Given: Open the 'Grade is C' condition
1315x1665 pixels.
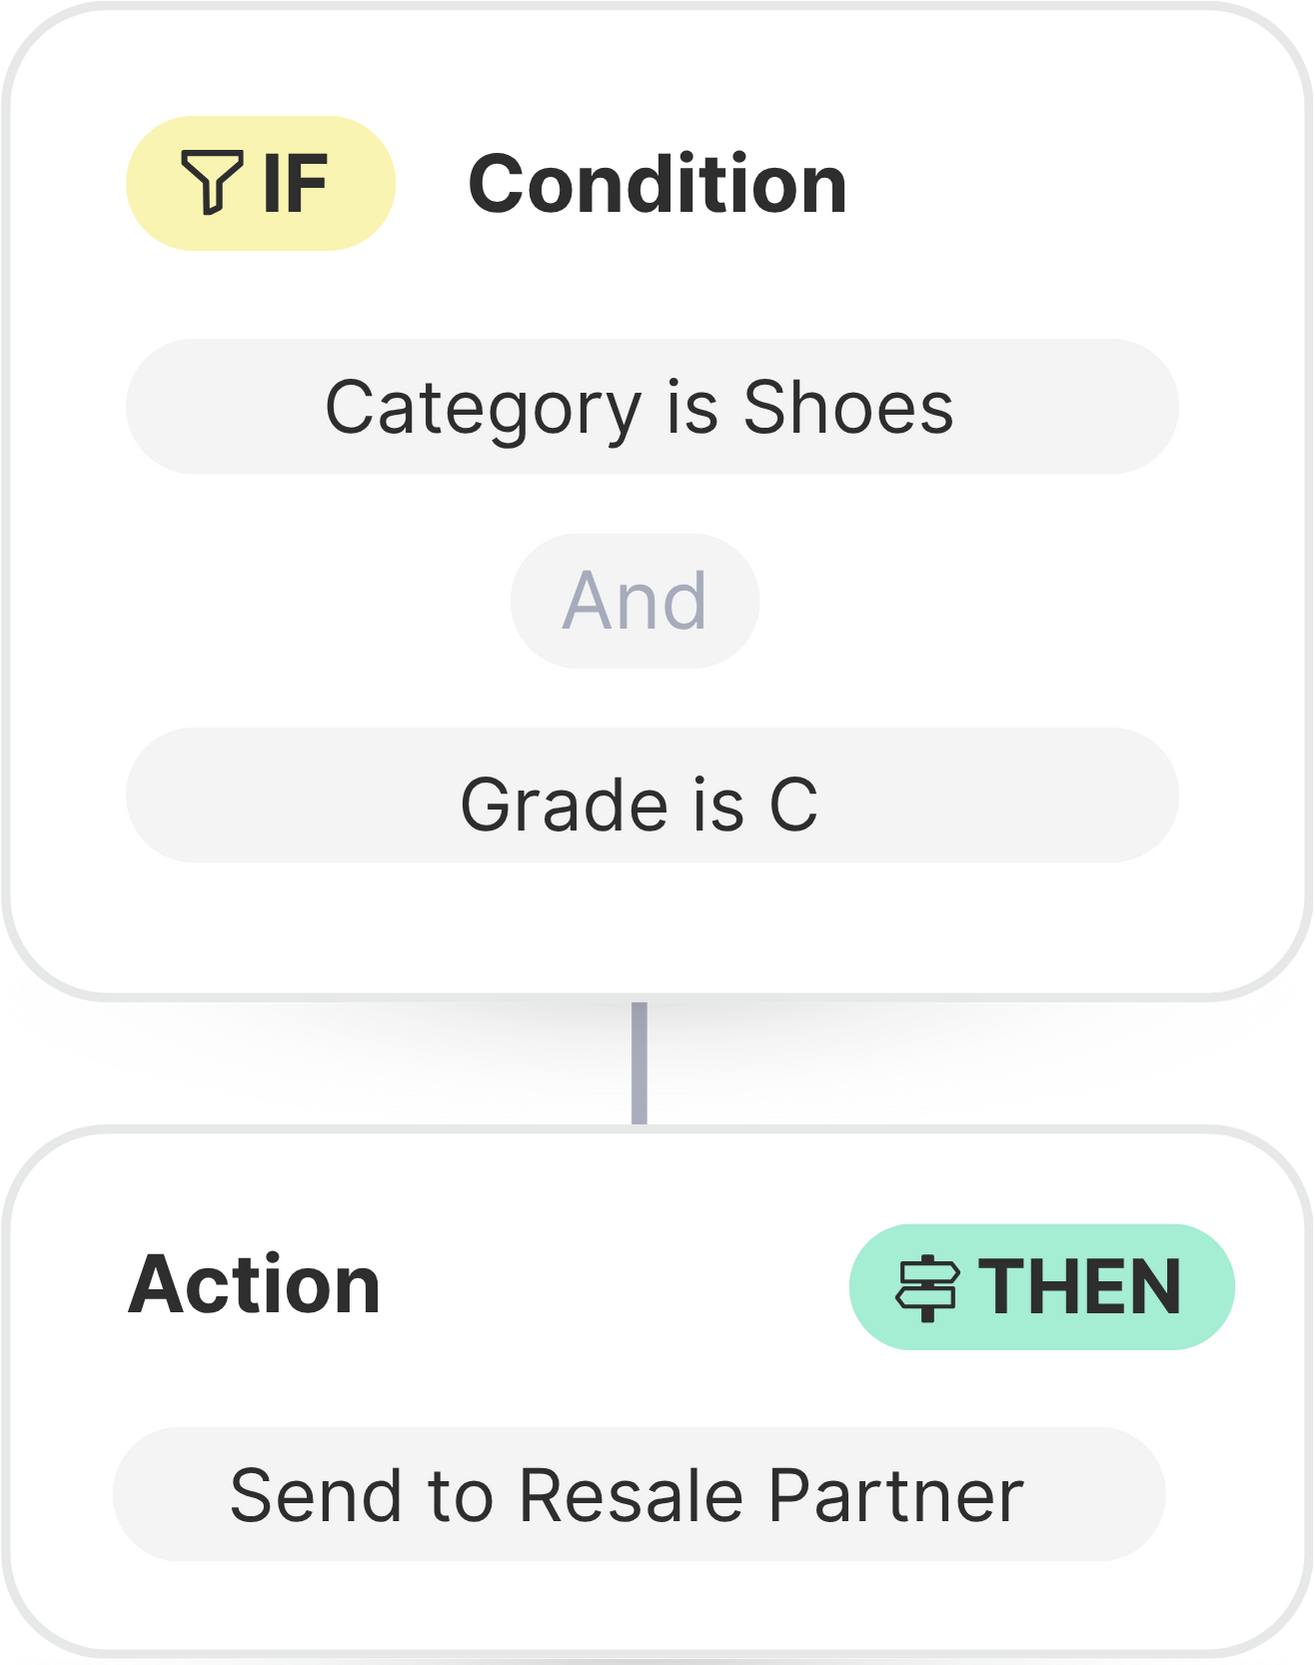Looking at the screenshot, I should click(x=651, y=795).
